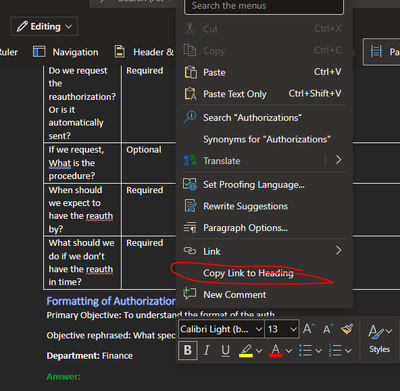This screenshot has height=391, width=400.
Task: Click the Rewrite Suggestions icon
Action: (191, 206)
